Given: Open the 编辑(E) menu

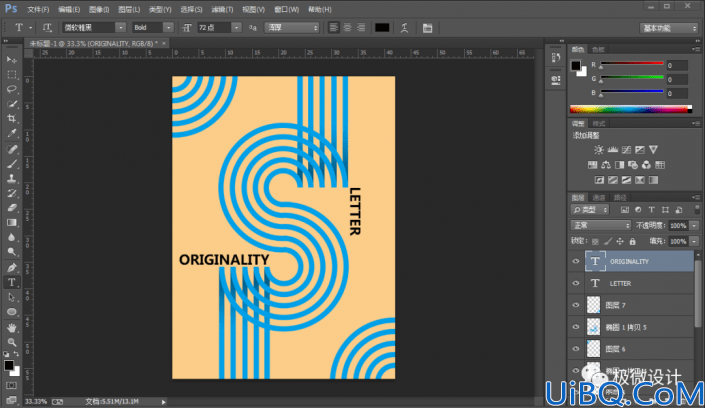Looking at the screenshot, I should [68, 9].
